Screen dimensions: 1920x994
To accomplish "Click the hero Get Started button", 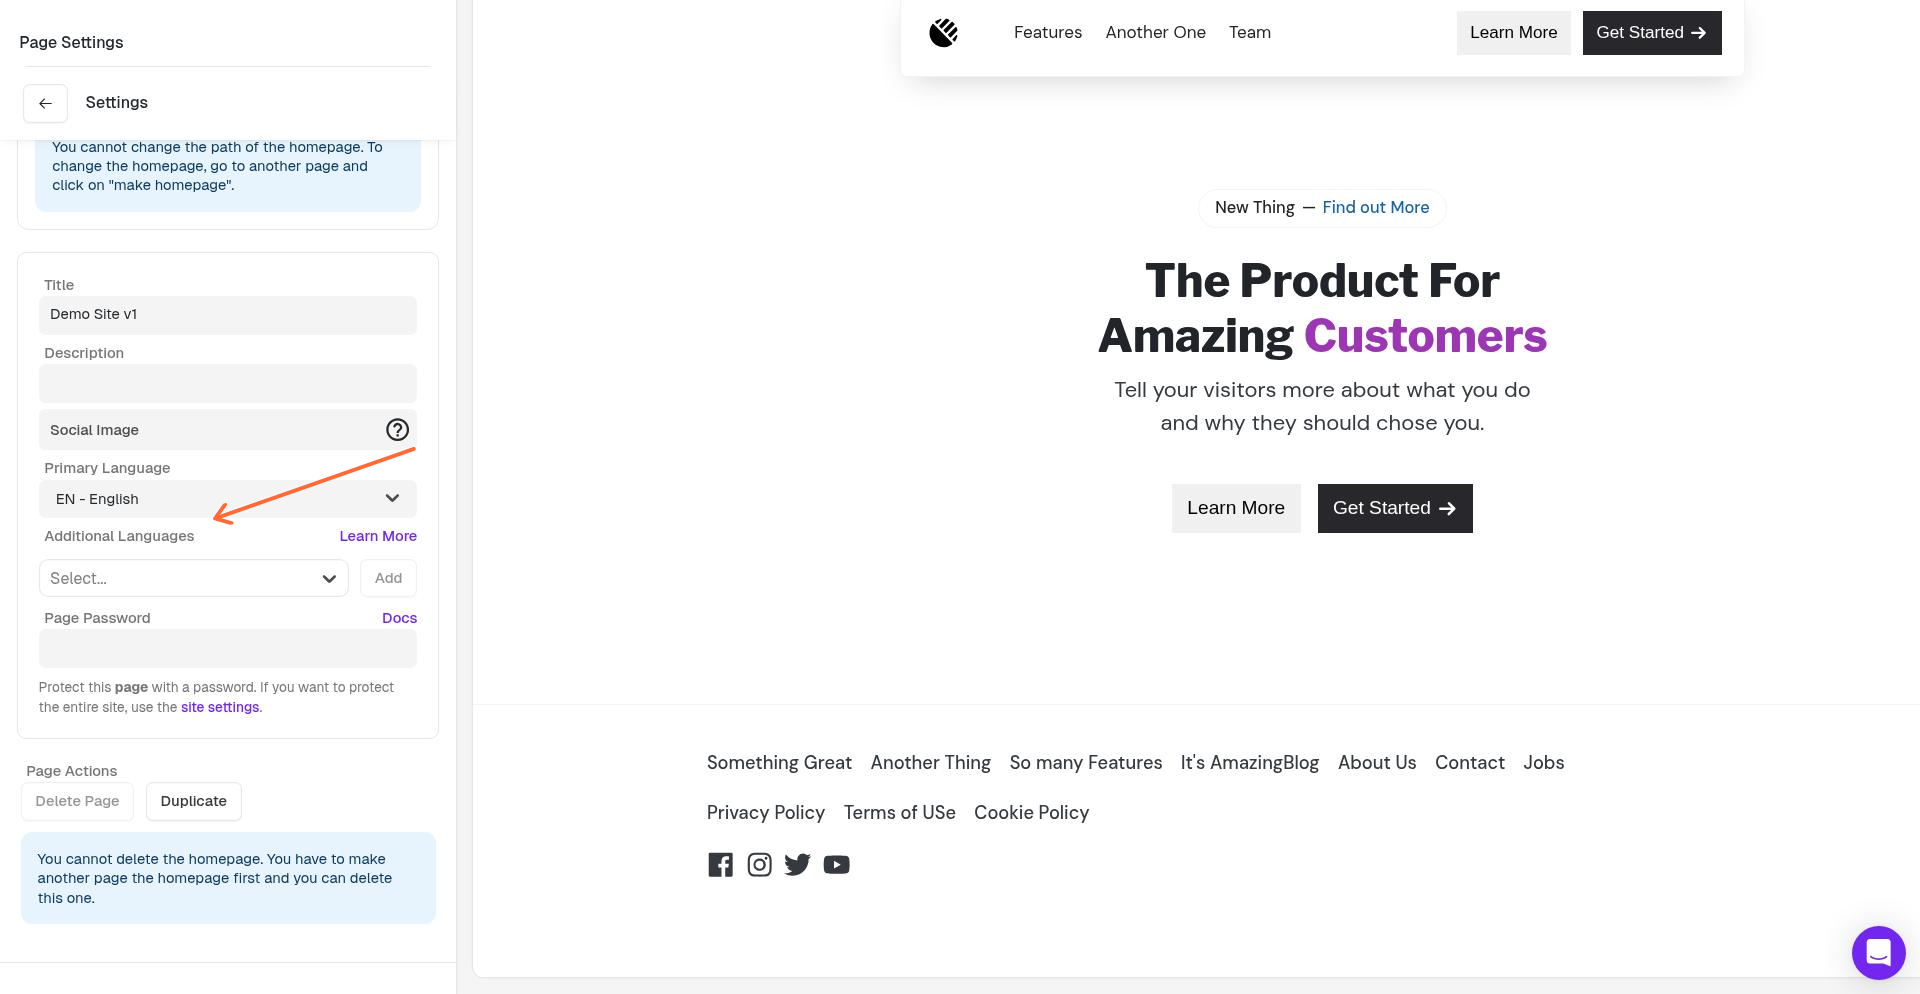I will [1394, 509].
